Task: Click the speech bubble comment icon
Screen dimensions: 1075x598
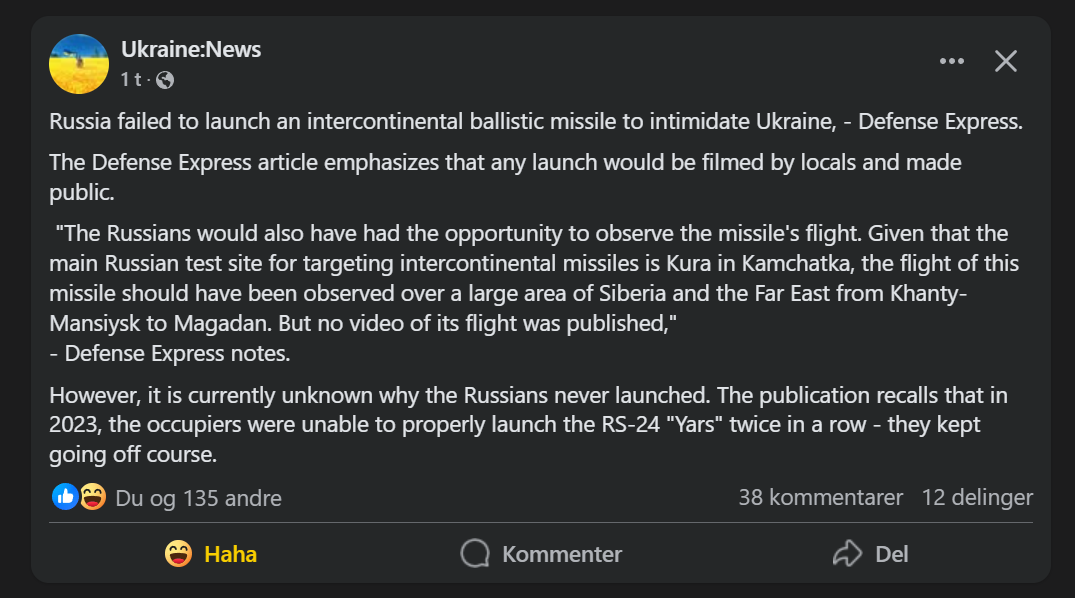Action: coord(475,553)
